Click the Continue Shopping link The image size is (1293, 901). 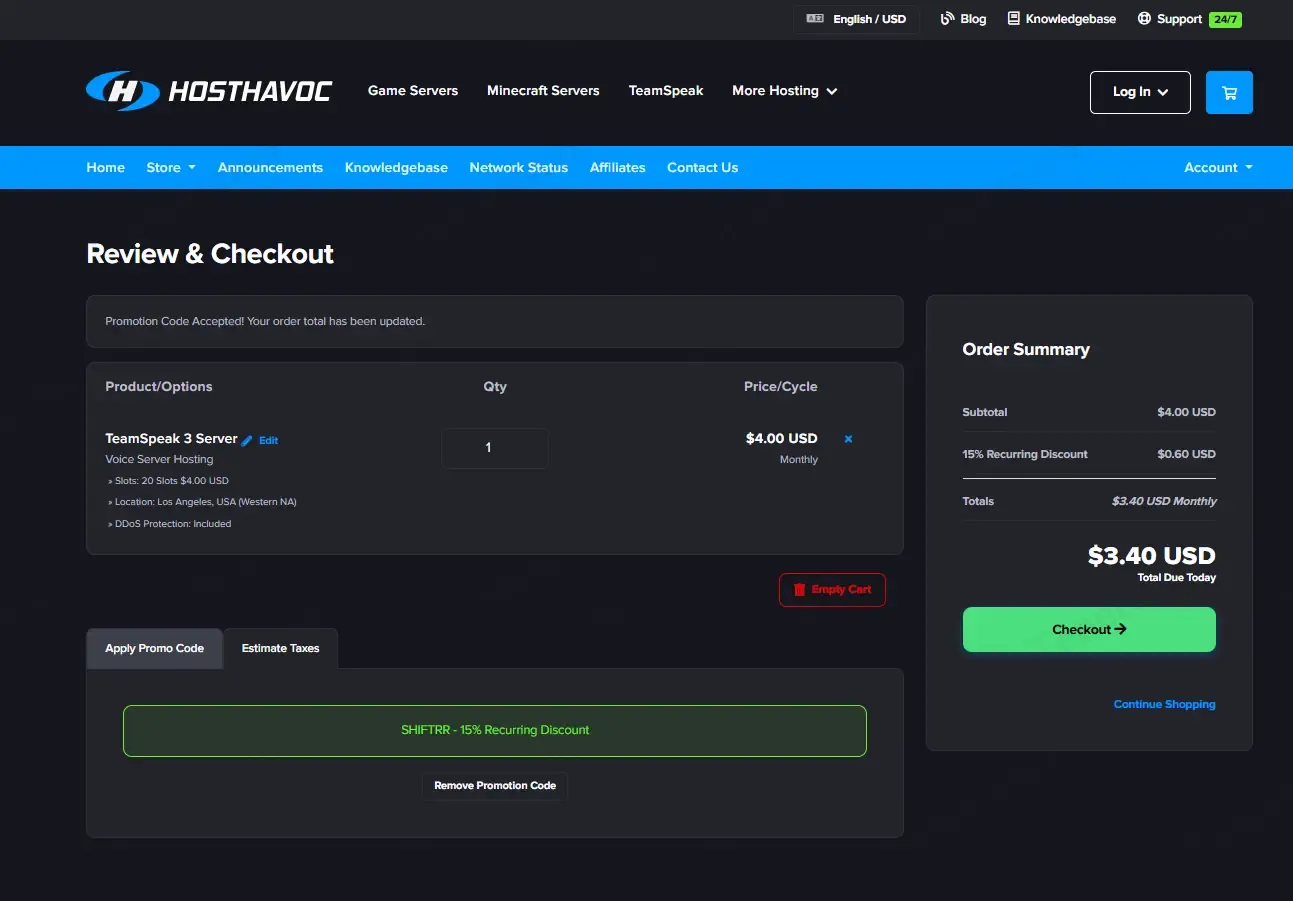[1165, 705]
